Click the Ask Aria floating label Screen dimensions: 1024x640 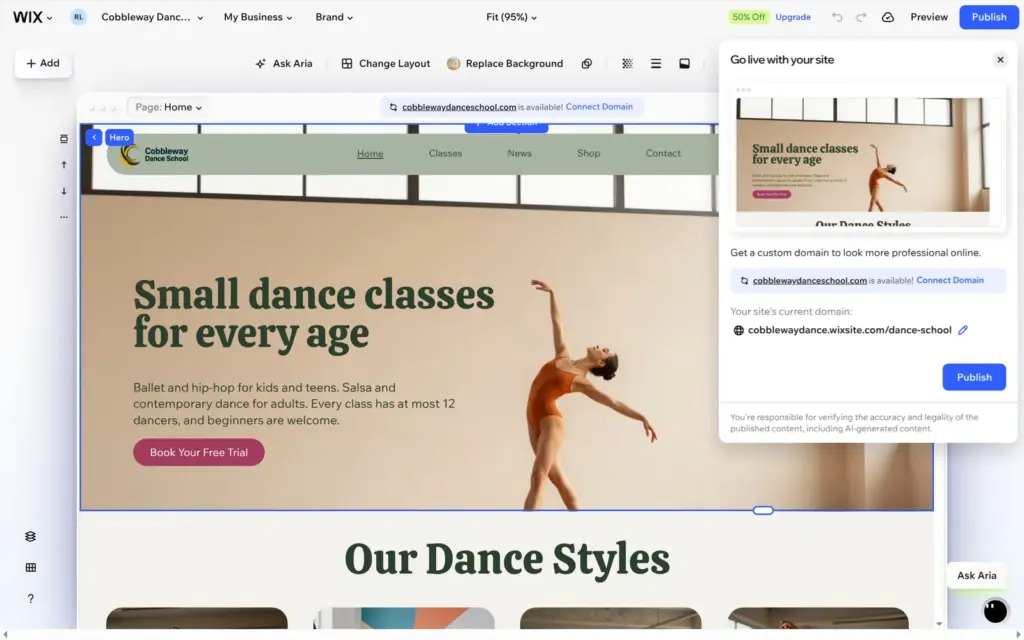[x=976, y=576]
